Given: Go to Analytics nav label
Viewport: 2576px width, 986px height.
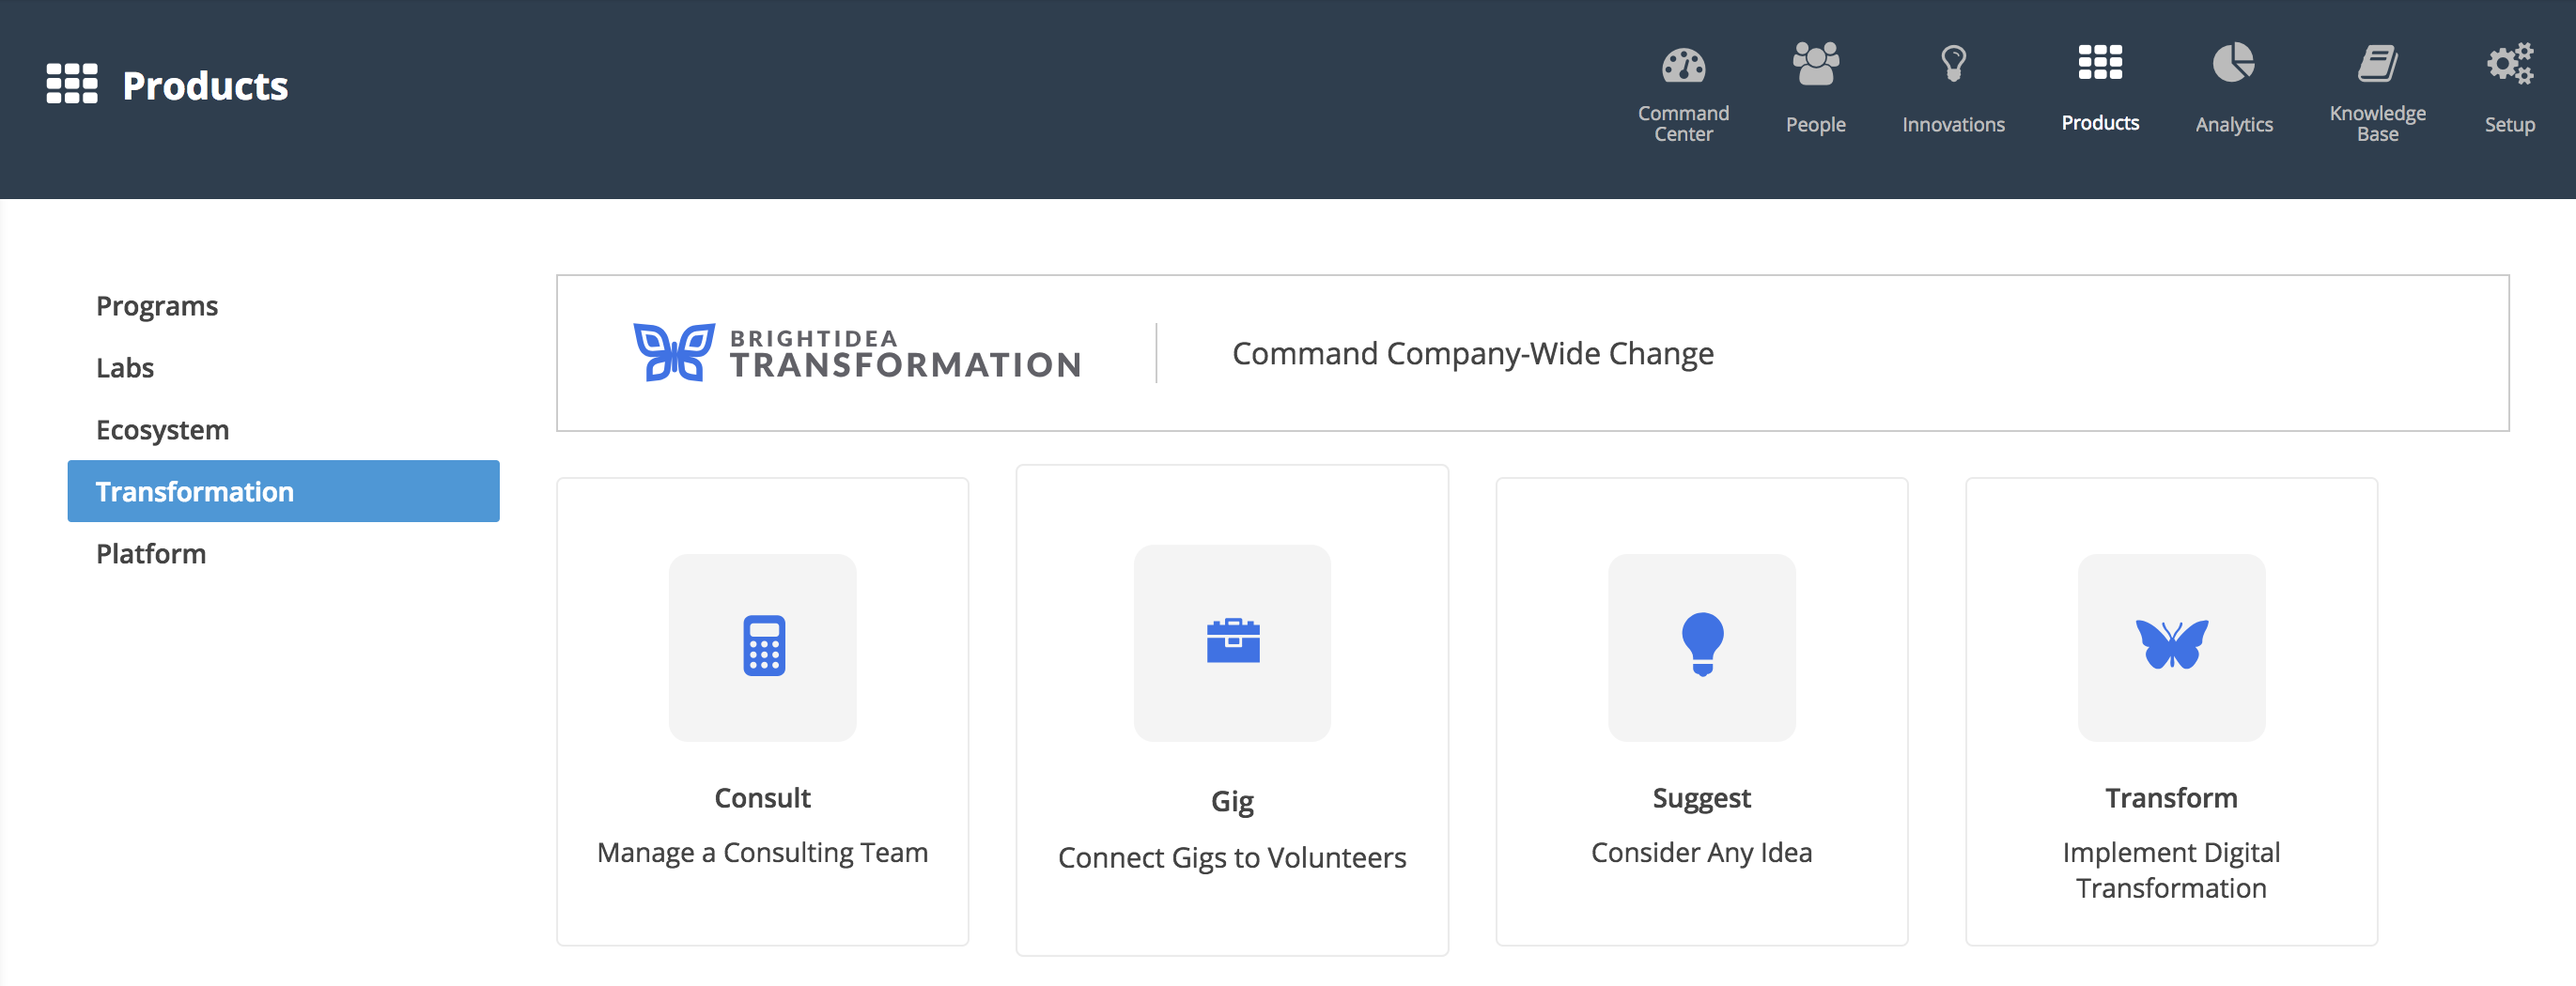Looking at the screenshot, I should coord(2233,124).
